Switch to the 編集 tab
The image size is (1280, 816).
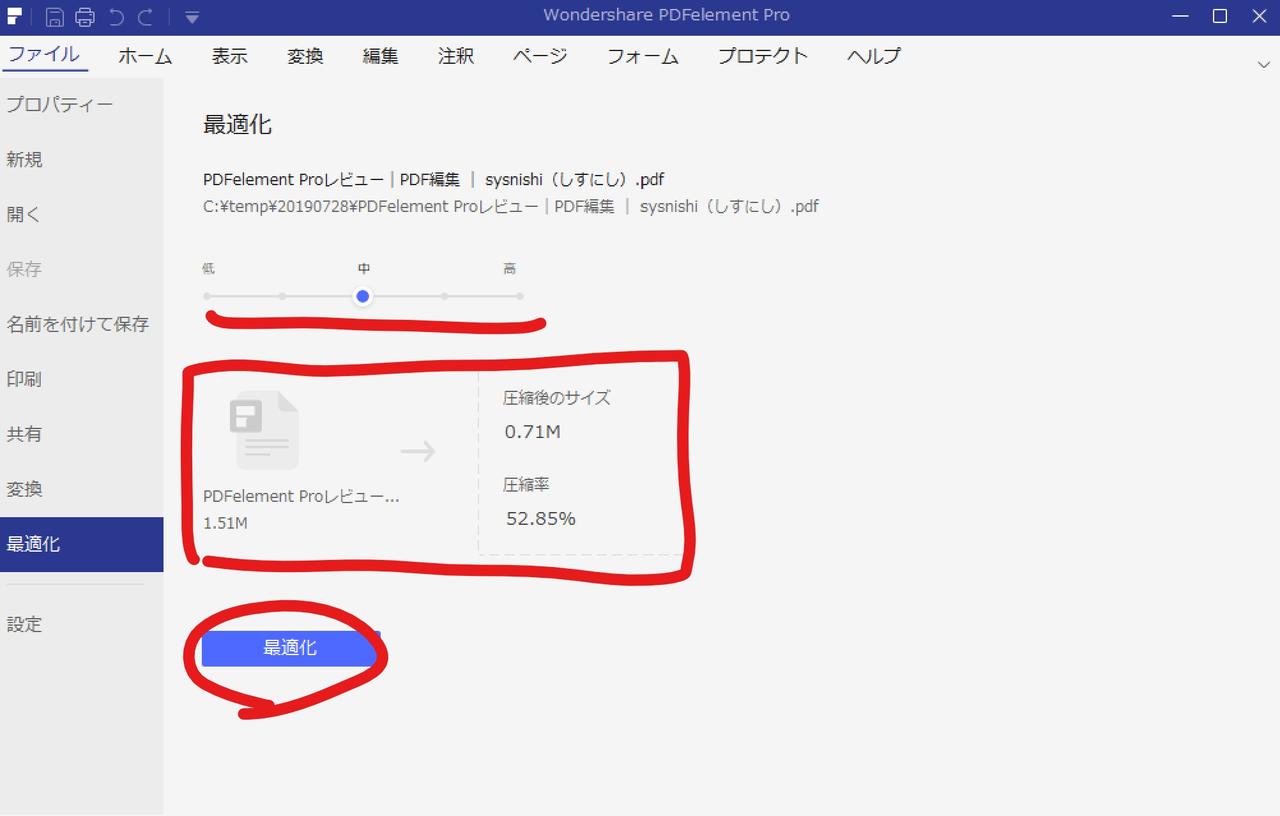pos(380,56)
